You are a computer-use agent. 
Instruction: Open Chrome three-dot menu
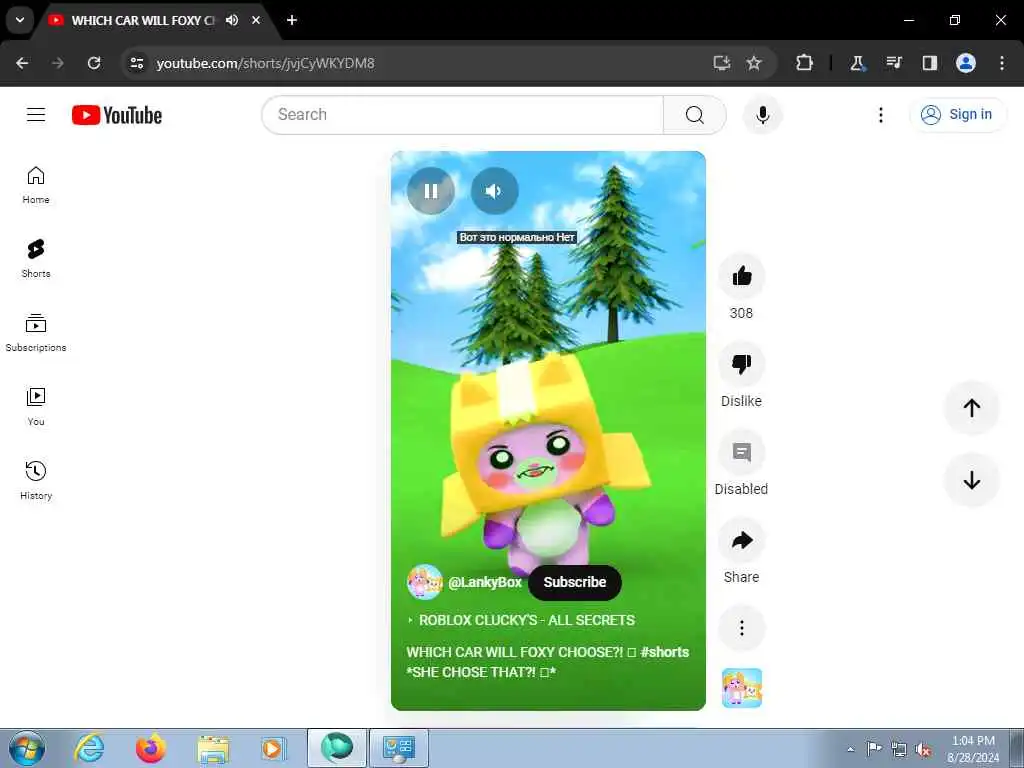click(x=1002, y=63)
